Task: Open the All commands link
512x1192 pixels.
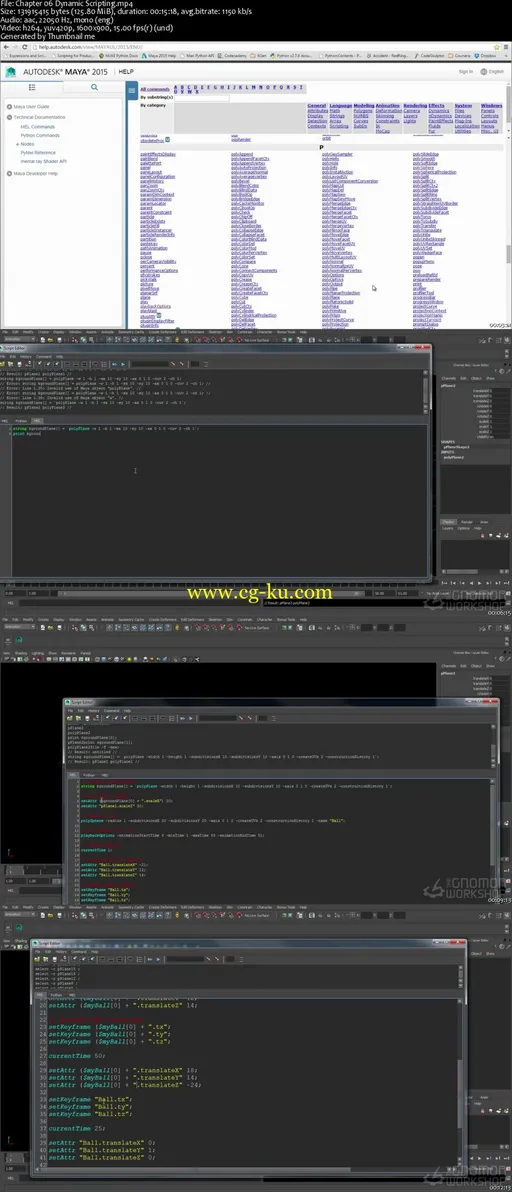Action: click(x=155, y=89)
